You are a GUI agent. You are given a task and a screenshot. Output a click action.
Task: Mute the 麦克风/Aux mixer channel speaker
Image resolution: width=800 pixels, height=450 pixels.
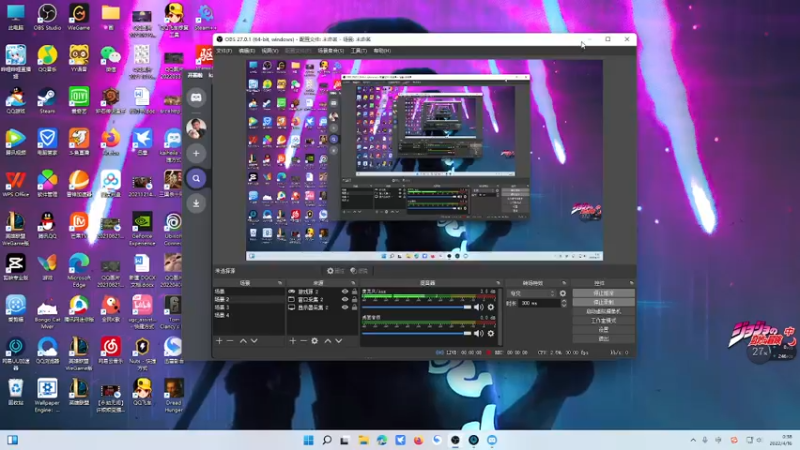(479, 307)
